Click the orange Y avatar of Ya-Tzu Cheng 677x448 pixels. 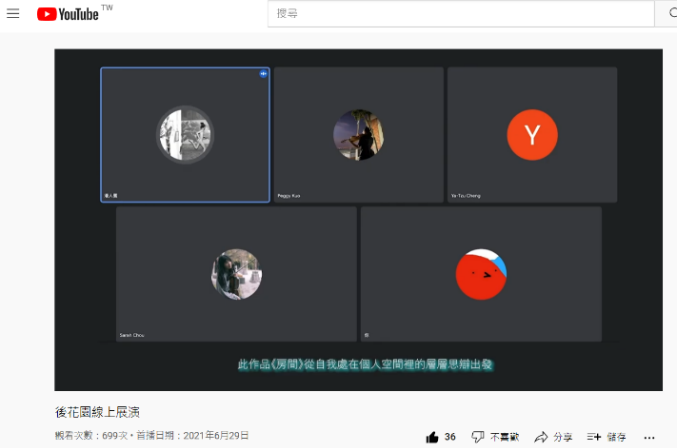coord(532,135)
